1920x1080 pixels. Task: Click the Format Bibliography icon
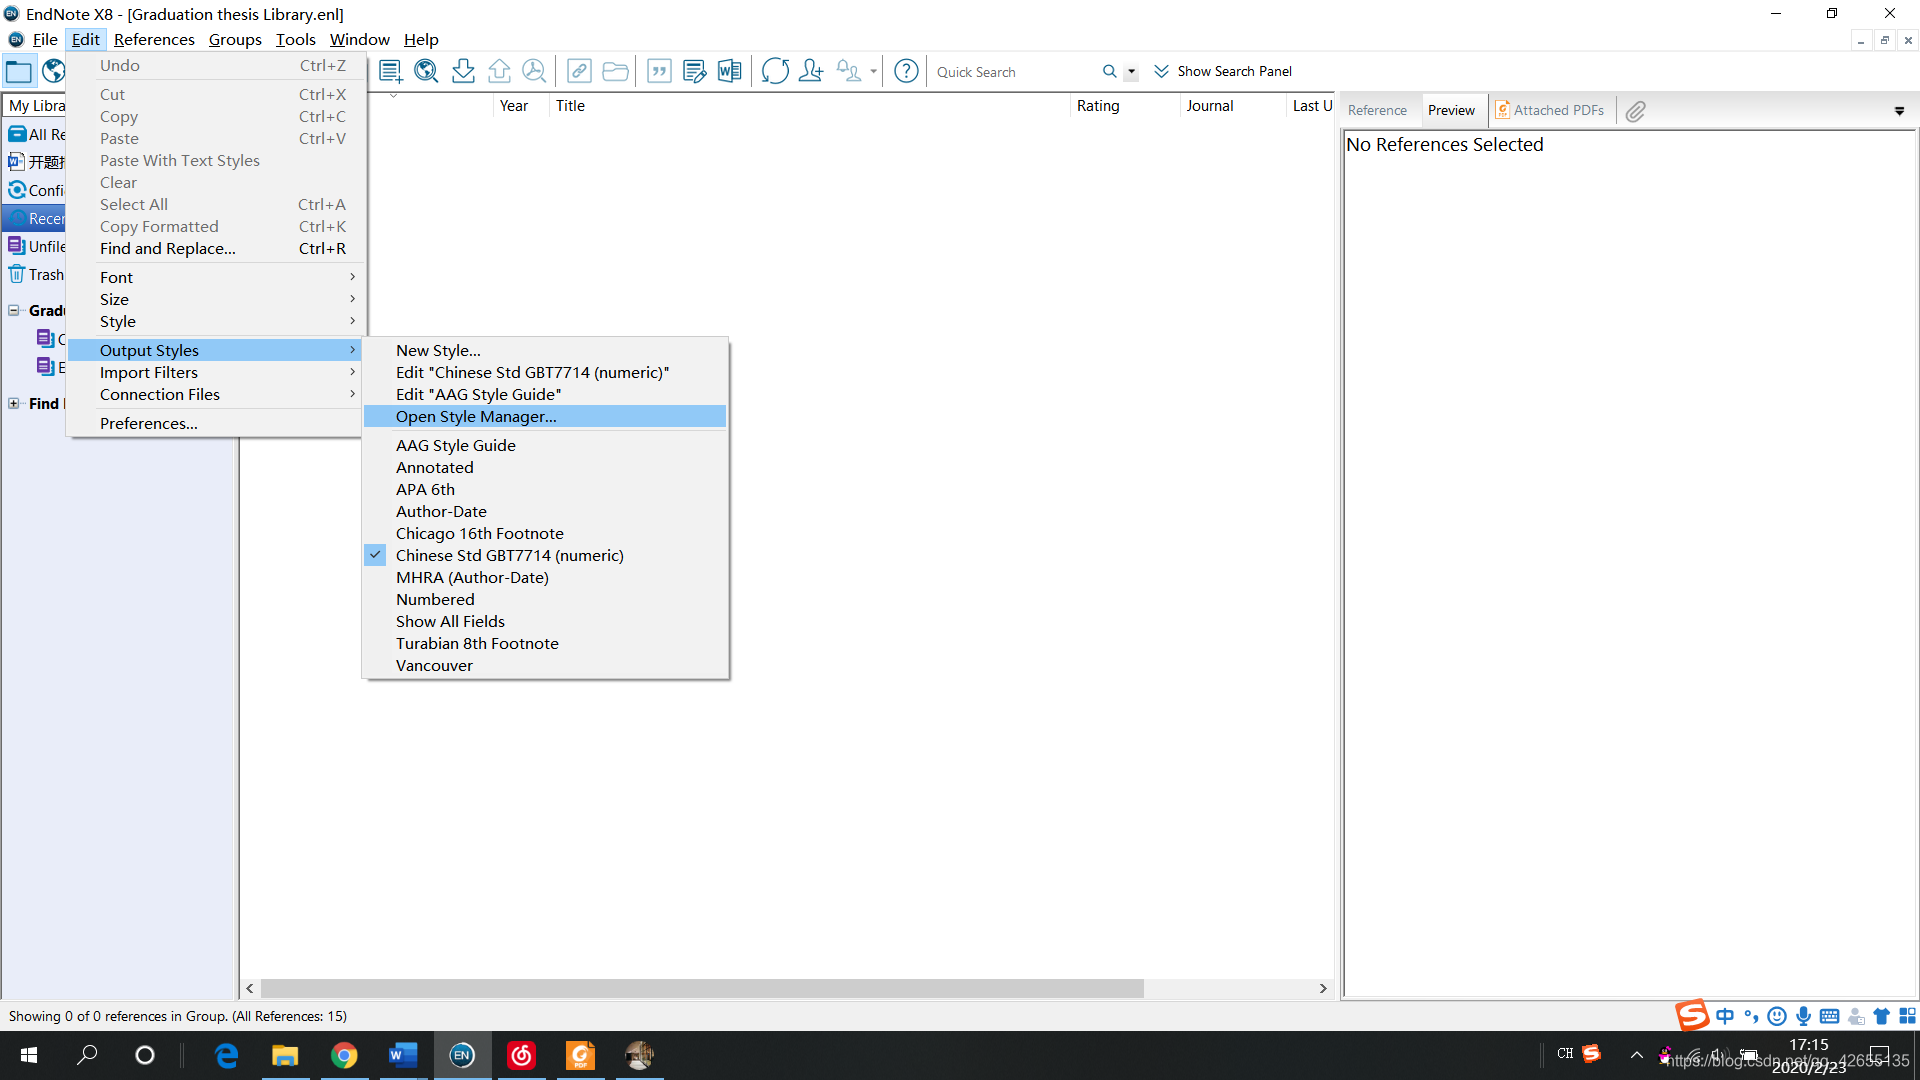pos(694,71)
